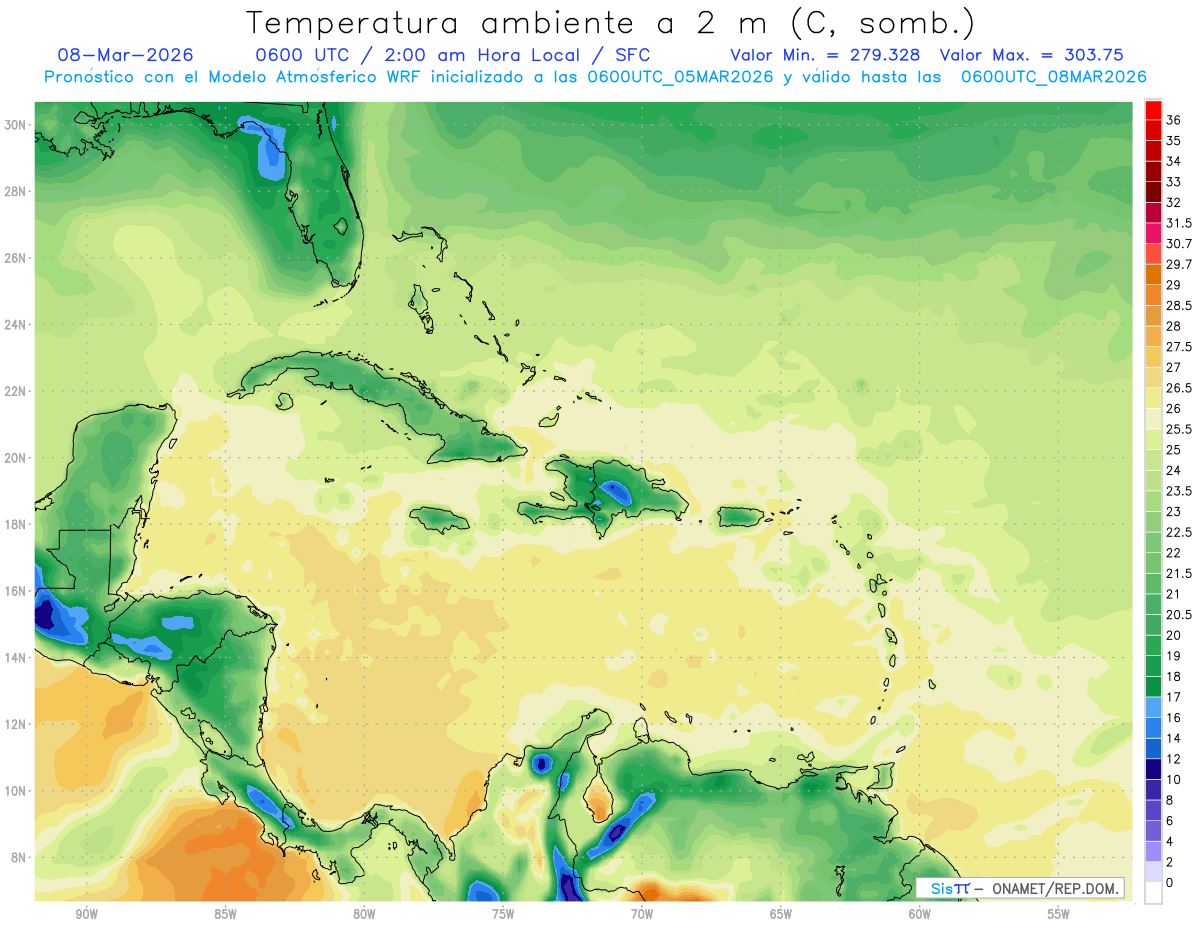Image resolution: width=1200 pixels, height=927 pixels.
Task: Click the legend value '31.5'
Action: pyautogui.click(x=1180, y=223)
